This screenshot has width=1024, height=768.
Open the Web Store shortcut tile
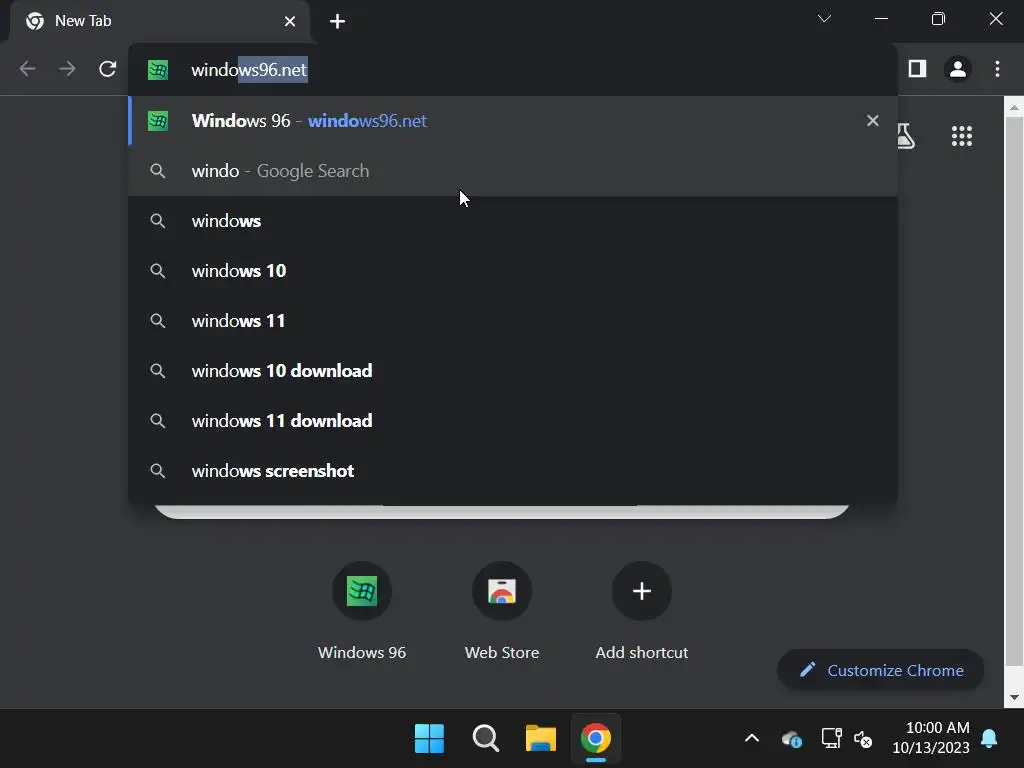click(x=502, y=611)
